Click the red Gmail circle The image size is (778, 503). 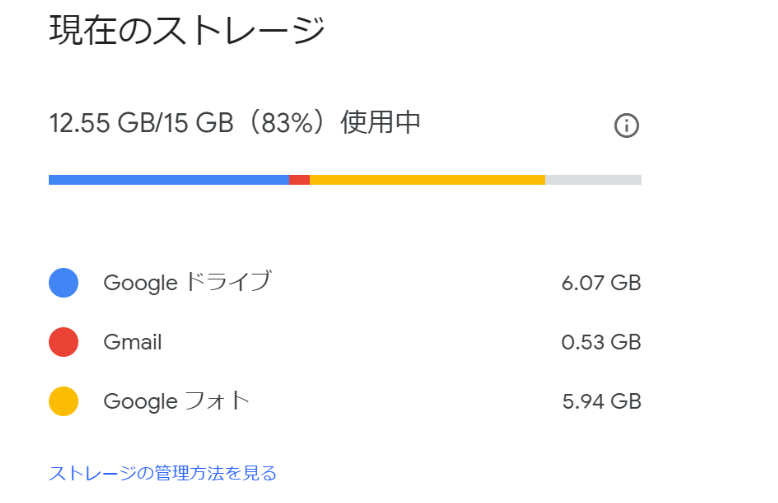pyautogui.click(x=64, y=342)
